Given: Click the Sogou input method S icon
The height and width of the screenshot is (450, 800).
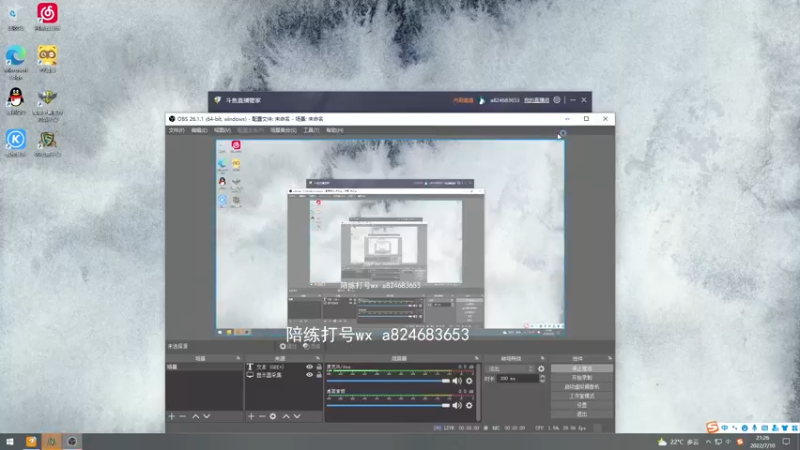Looking at the screenshot, I should (x=712, y=427).
